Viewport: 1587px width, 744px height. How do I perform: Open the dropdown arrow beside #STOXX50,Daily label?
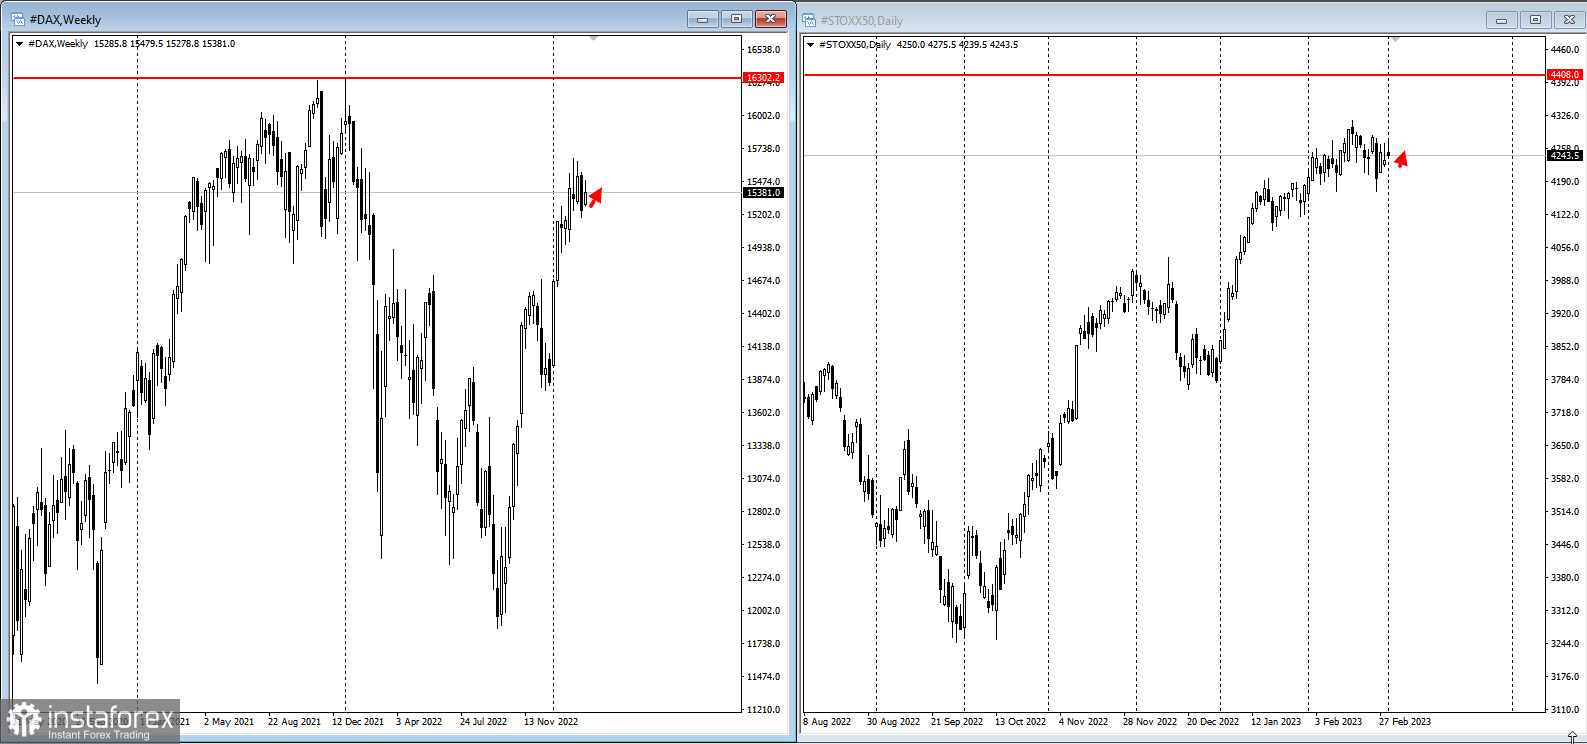pyautogui.click(x=810, y=45)
